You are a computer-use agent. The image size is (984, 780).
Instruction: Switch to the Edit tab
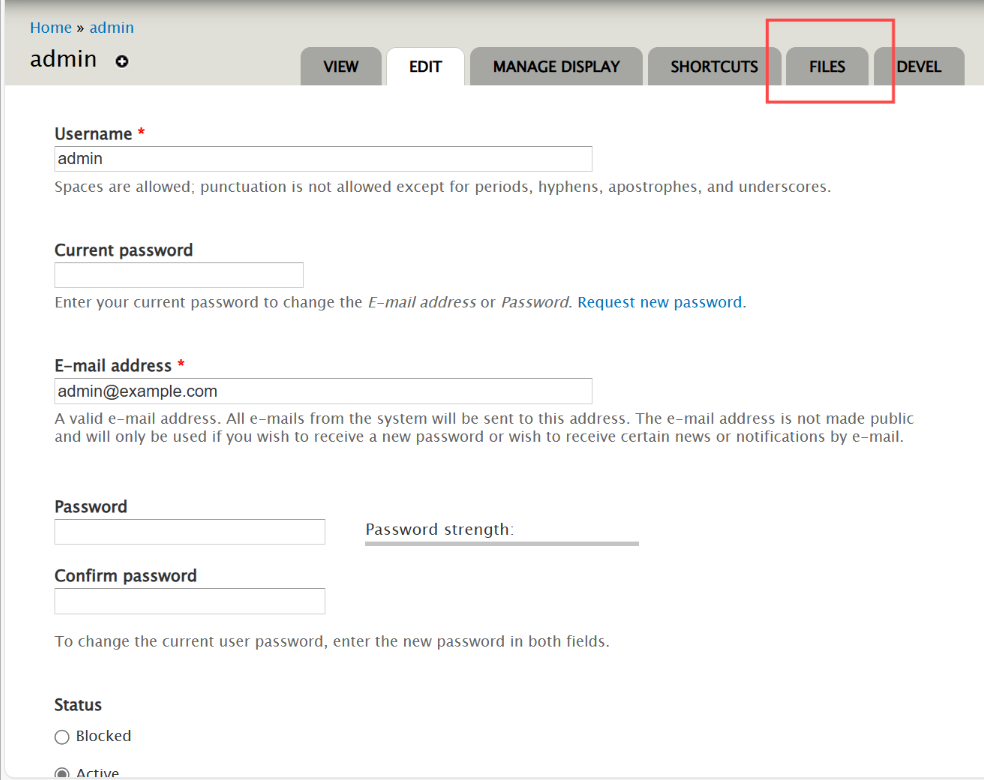425,66
